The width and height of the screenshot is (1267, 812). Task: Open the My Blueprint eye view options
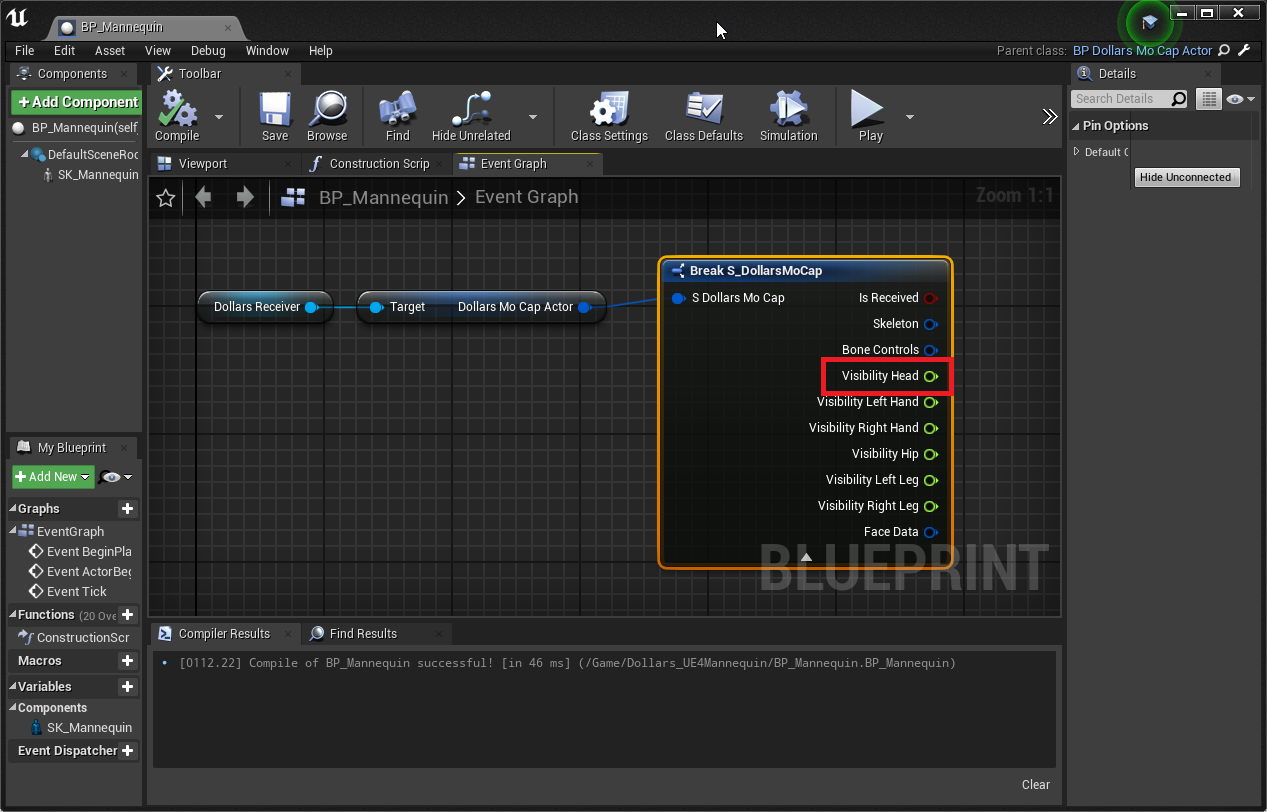[115, 477]
